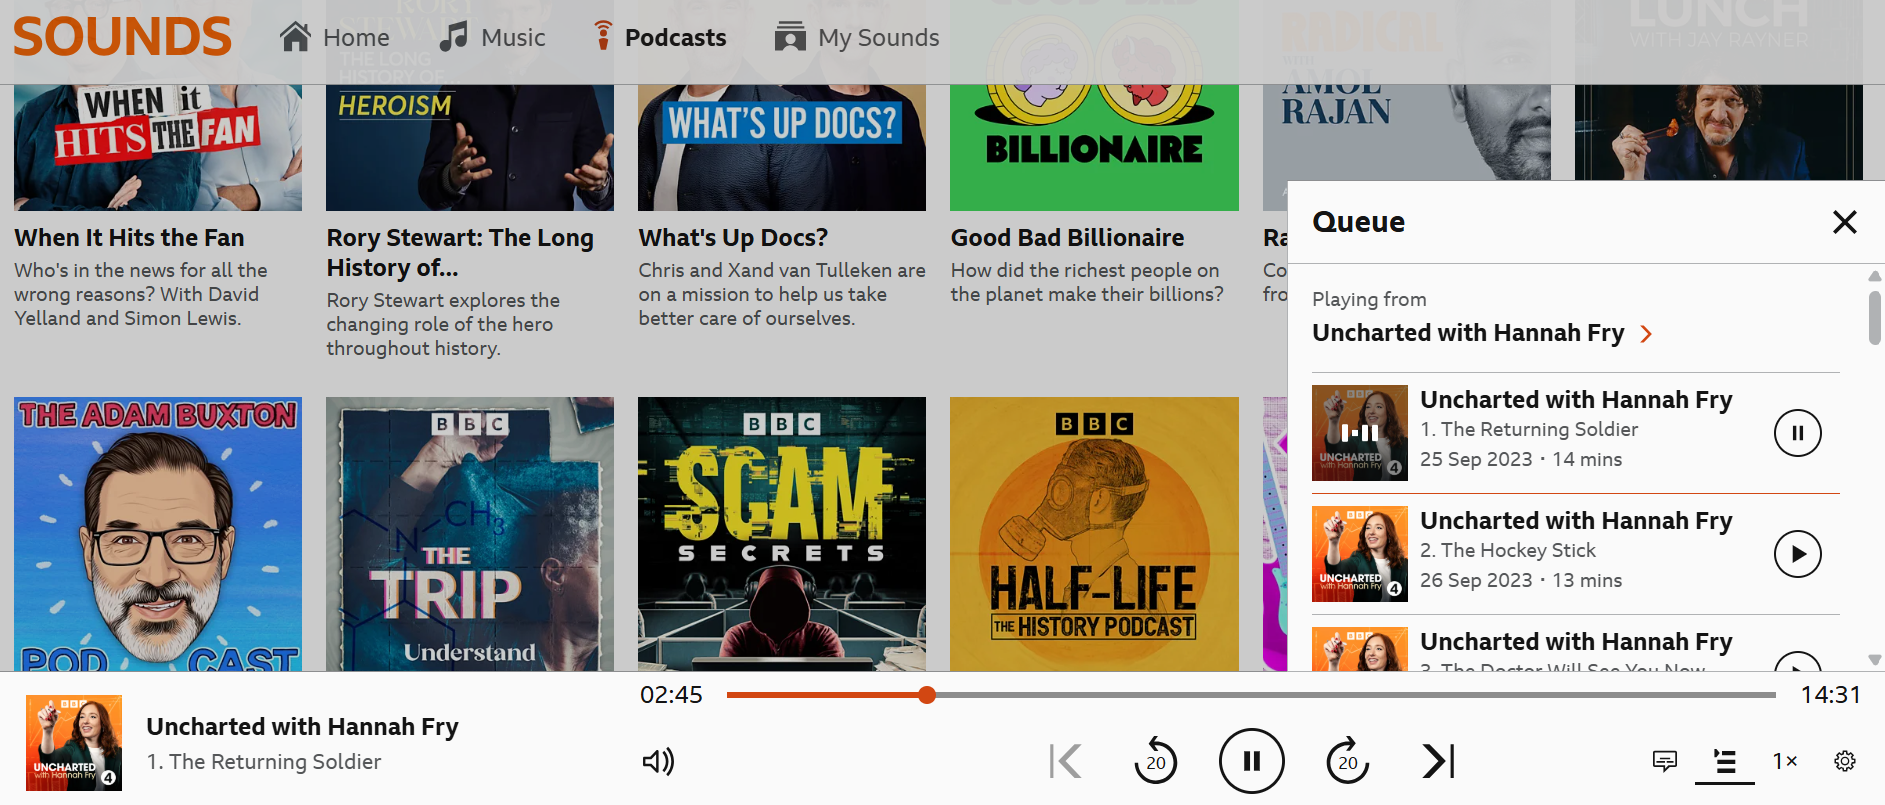Pause The Returning Soldier episode in the queue
Viewport: 1885px width, 805px height.
1797,433
